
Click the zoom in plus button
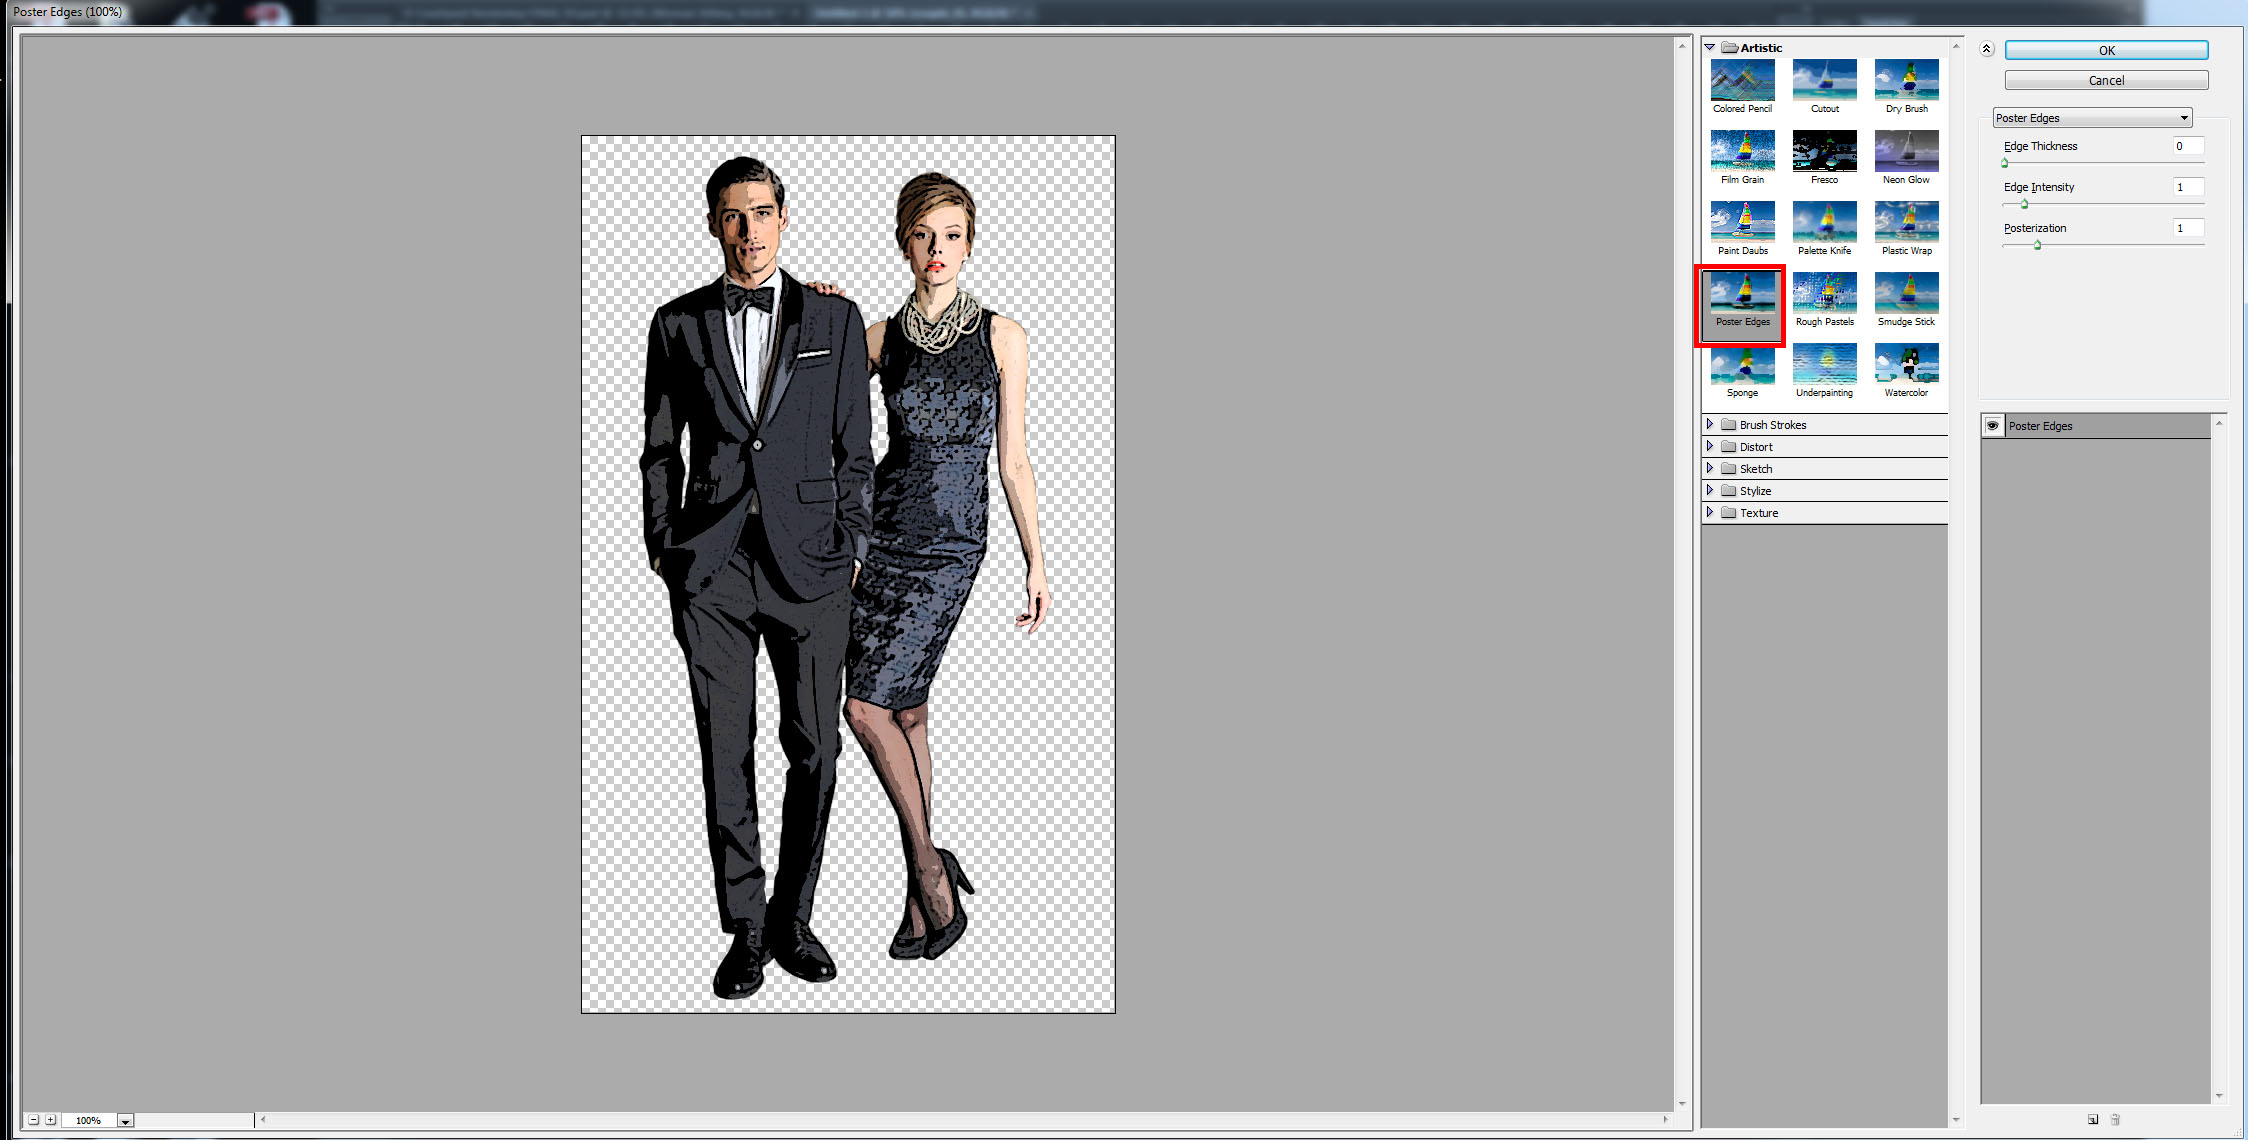(51, 1120)
